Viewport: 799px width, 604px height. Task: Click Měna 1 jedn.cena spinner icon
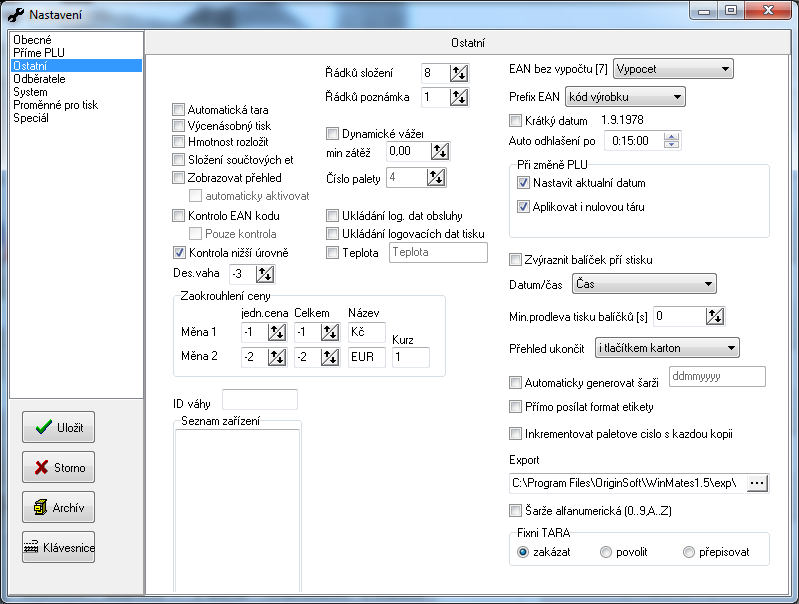(277, 333)
